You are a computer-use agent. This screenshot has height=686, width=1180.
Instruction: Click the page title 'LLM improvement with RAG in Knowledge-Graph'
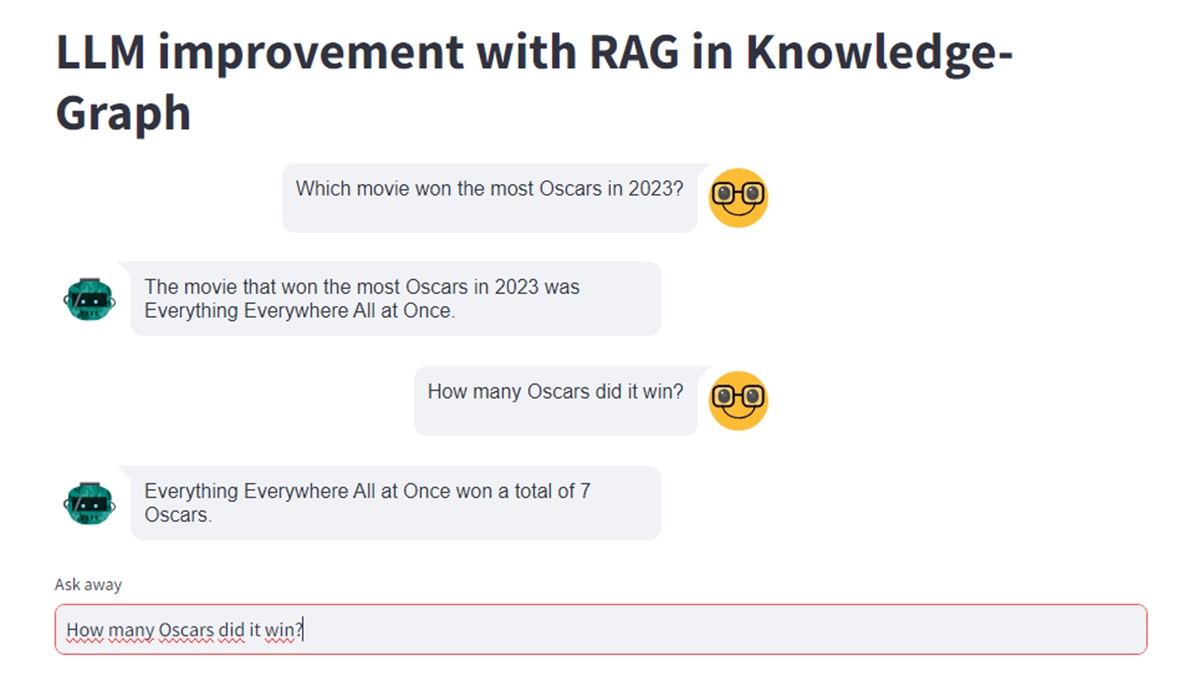click(534, 82)
